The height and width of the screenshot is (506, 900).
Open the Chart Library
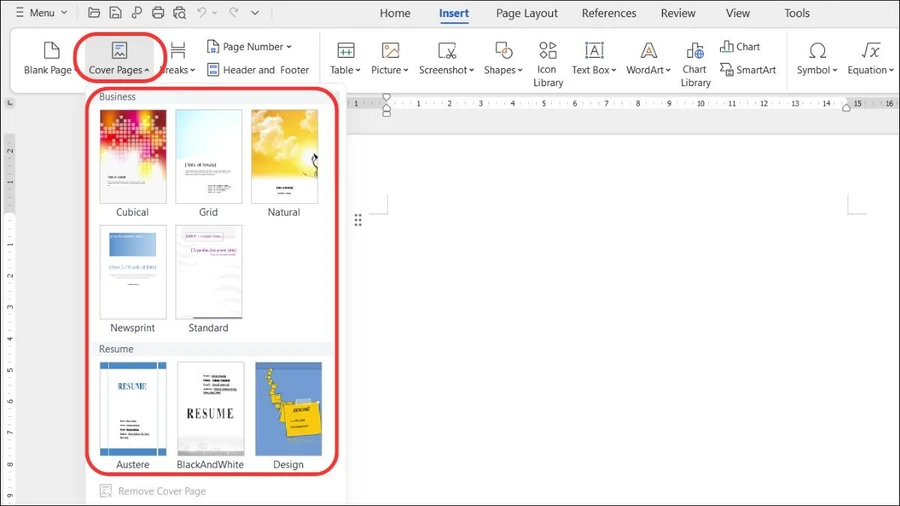point(695,64)
